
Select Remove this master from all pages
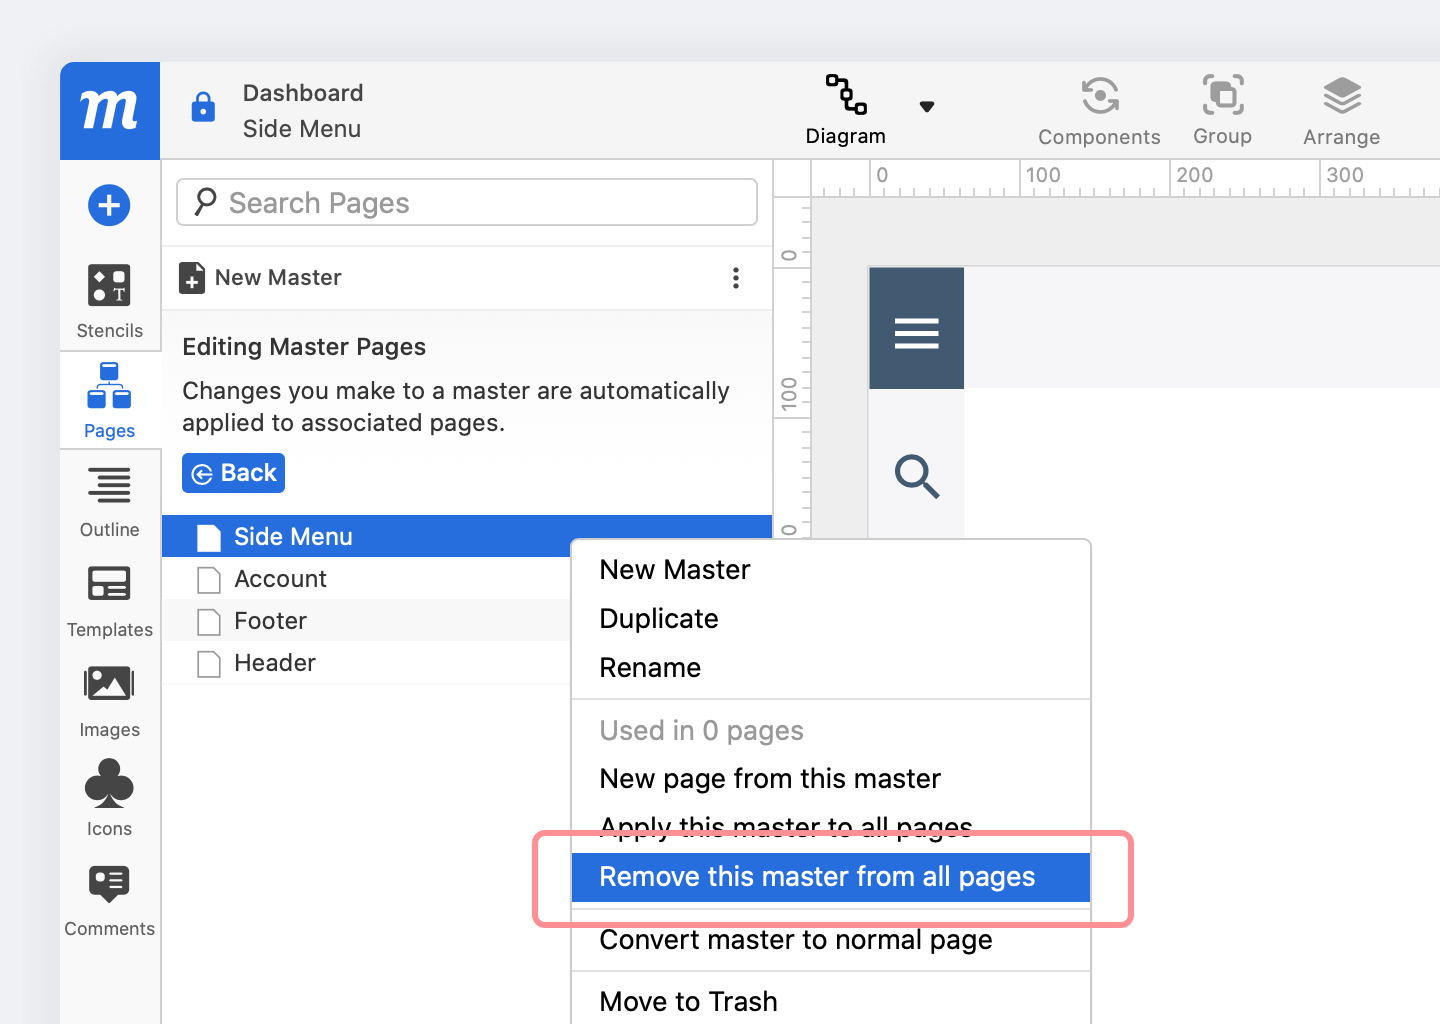tap(817, 877)
